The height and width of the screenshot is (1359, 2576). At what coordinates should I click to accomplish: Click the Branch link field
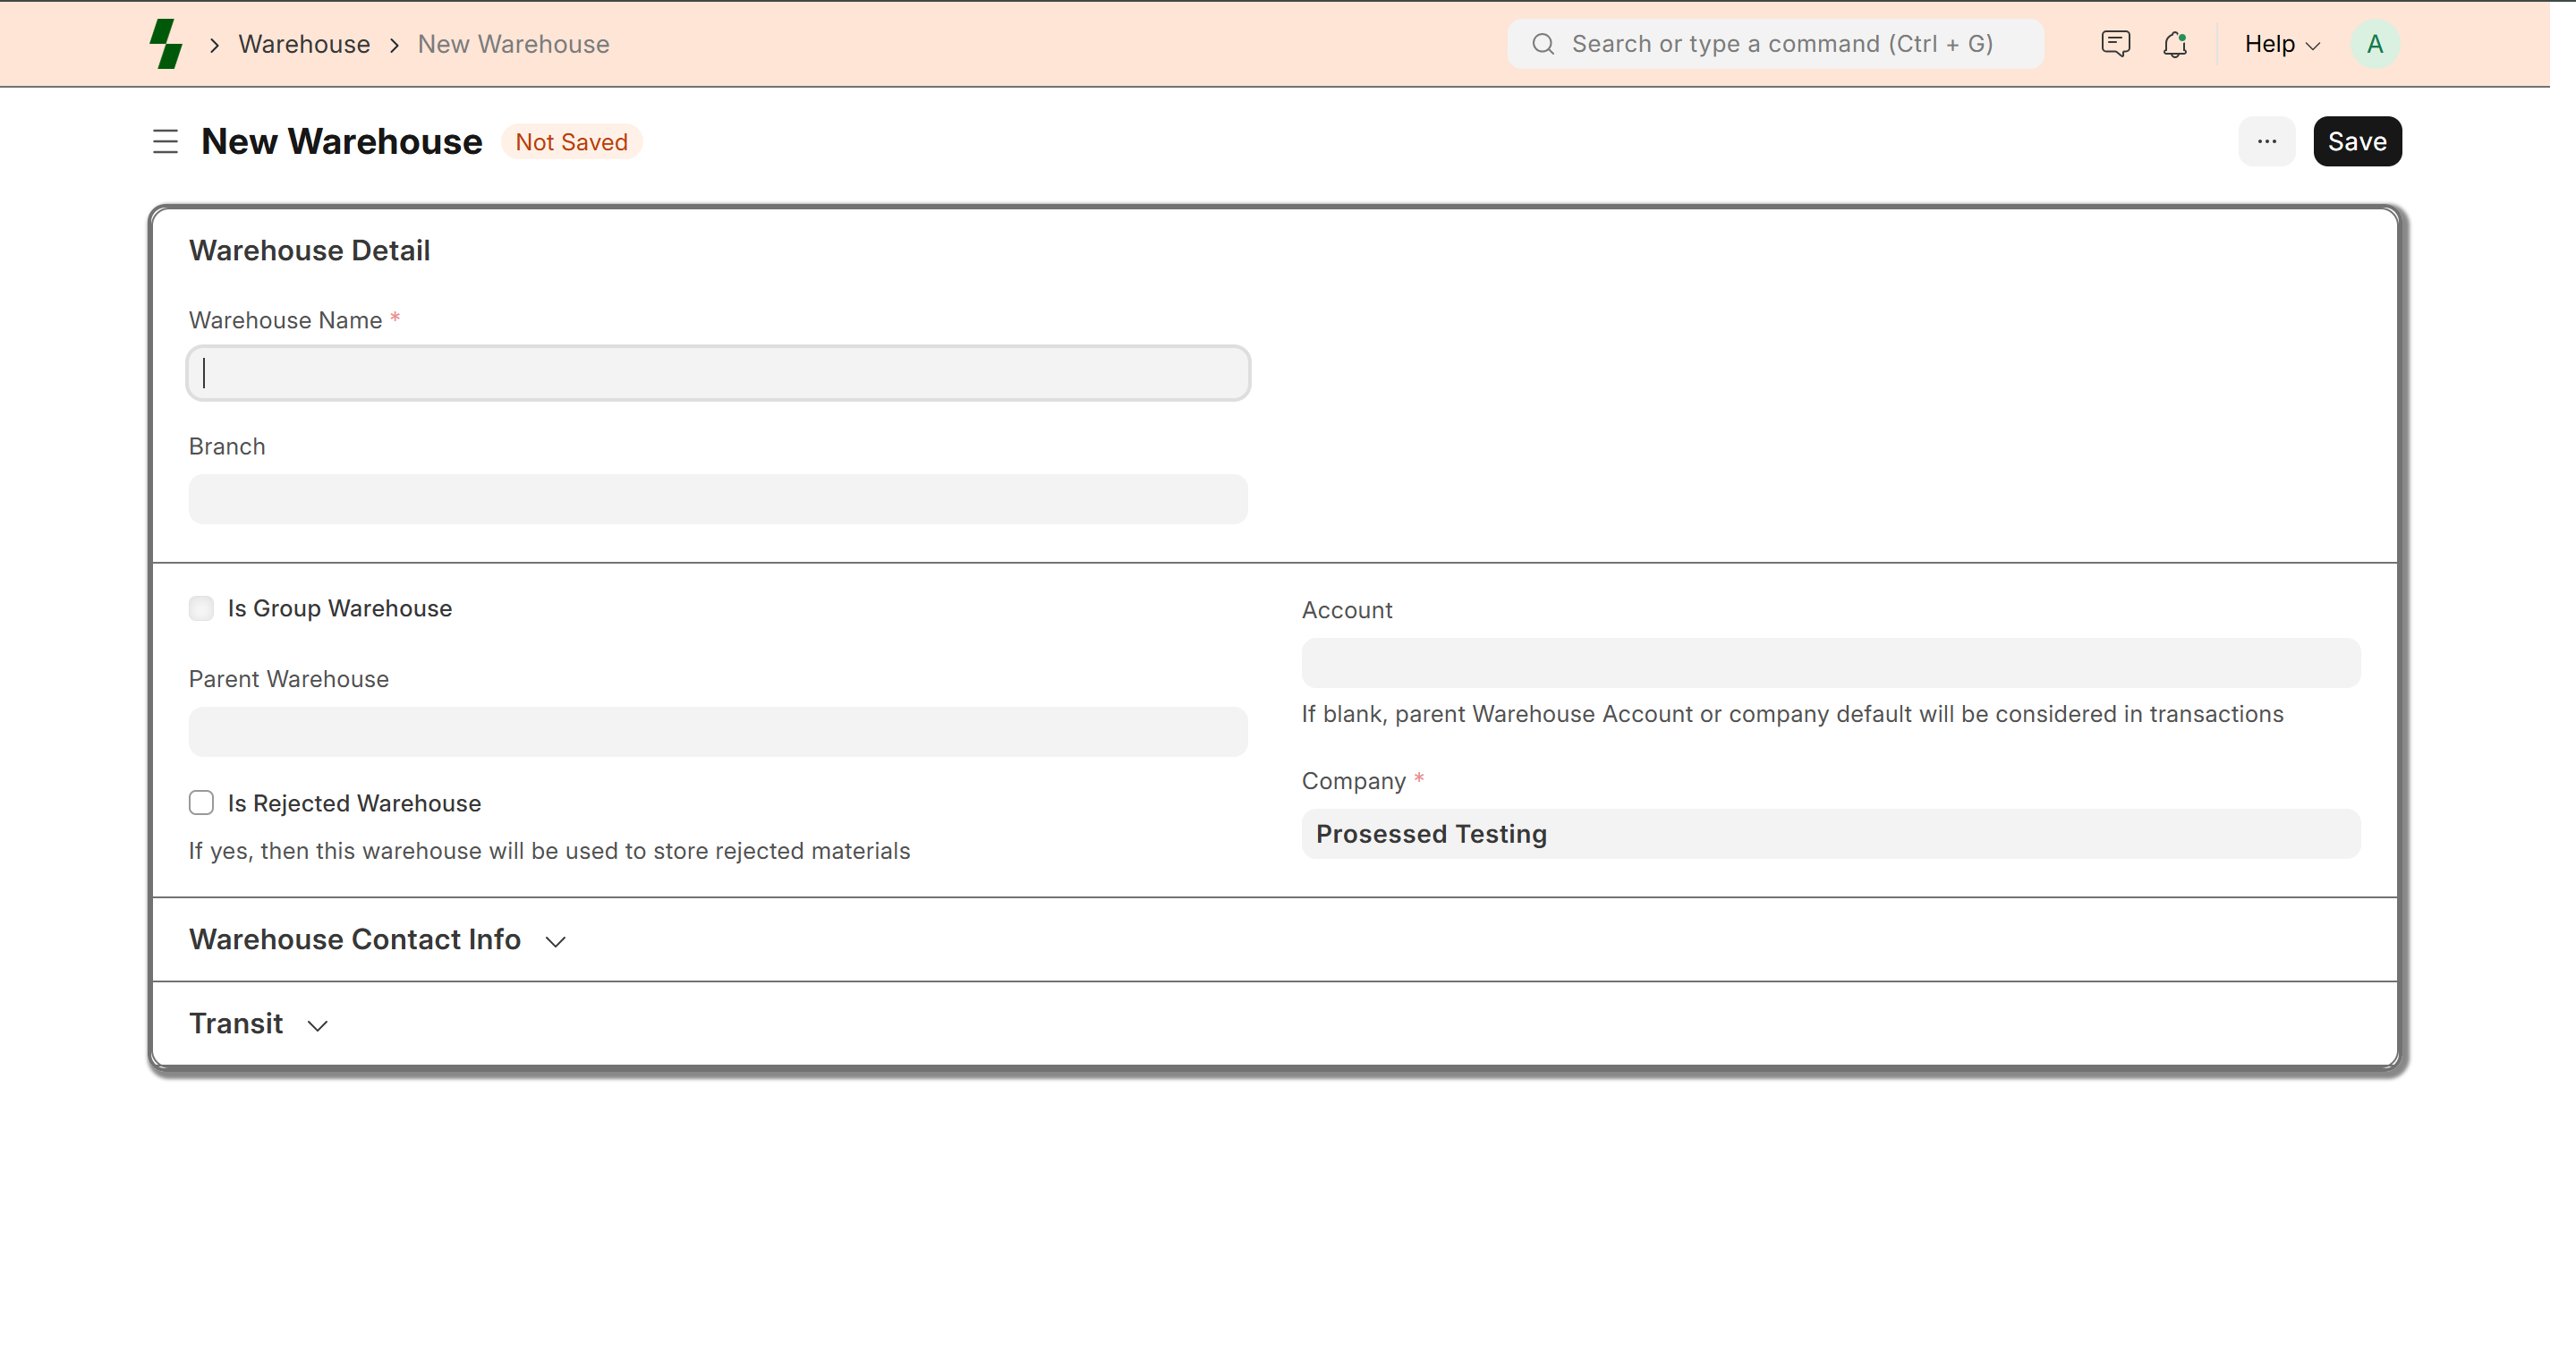click(x=717, y=499)
